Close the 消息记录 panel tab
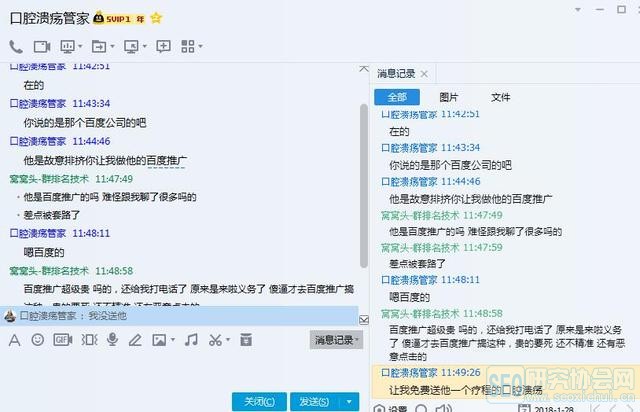This screenshot has width=640, height=412. point(424,74)
